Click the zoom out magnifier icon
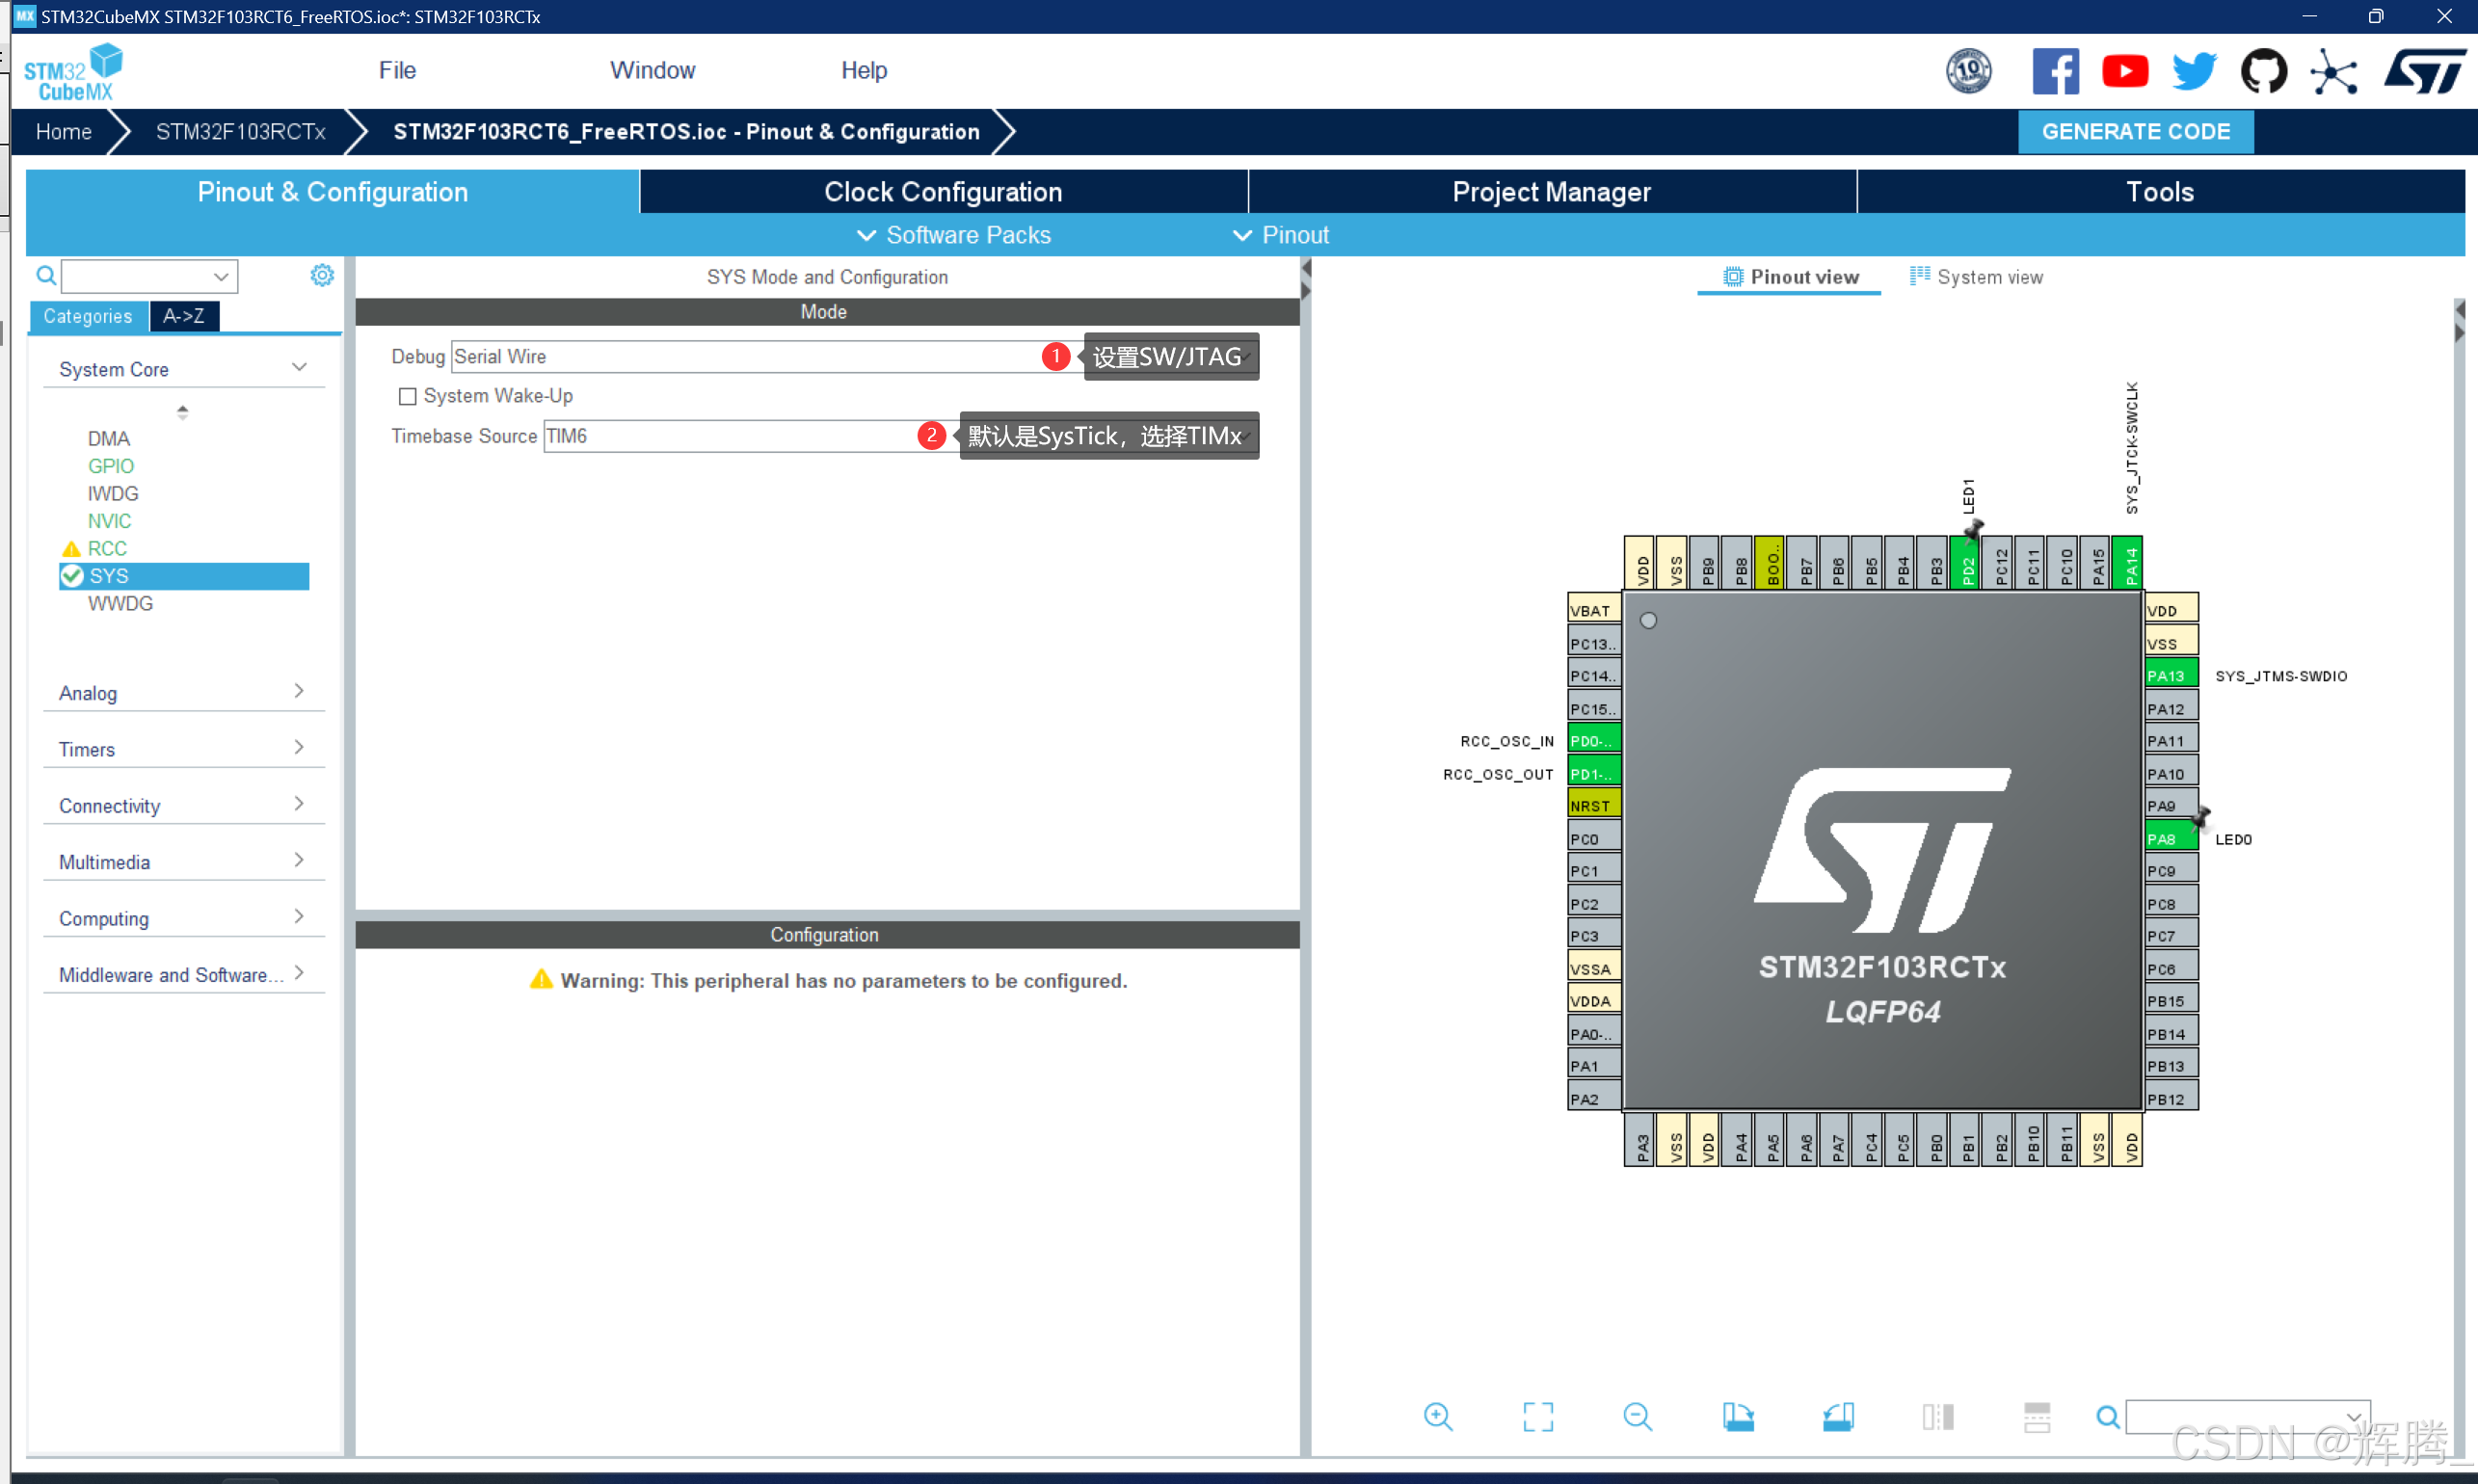The height and width of the screenshot is (1484, 2478). [1637, 1417]
